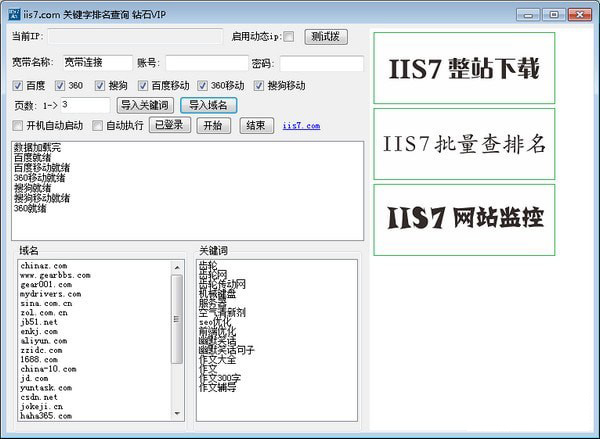
Task: Open the IIS7 批量查排名 banner
Action: [x=464, y=143]
